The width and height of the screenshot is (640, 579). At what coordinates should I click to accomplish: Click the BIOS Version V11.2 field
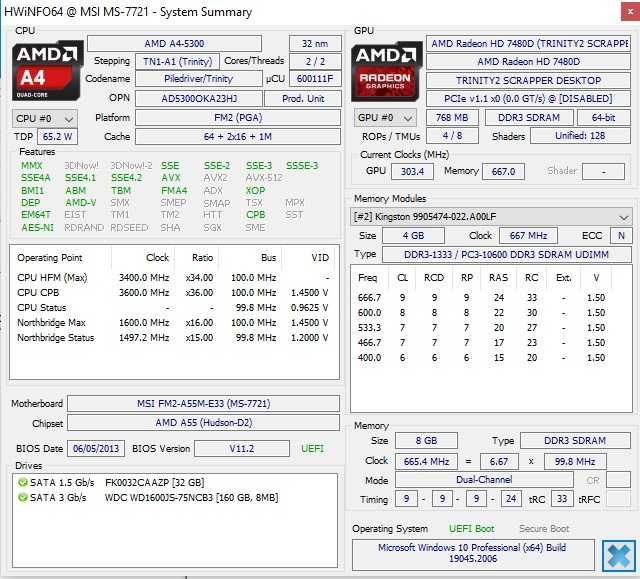pos(242,449)
